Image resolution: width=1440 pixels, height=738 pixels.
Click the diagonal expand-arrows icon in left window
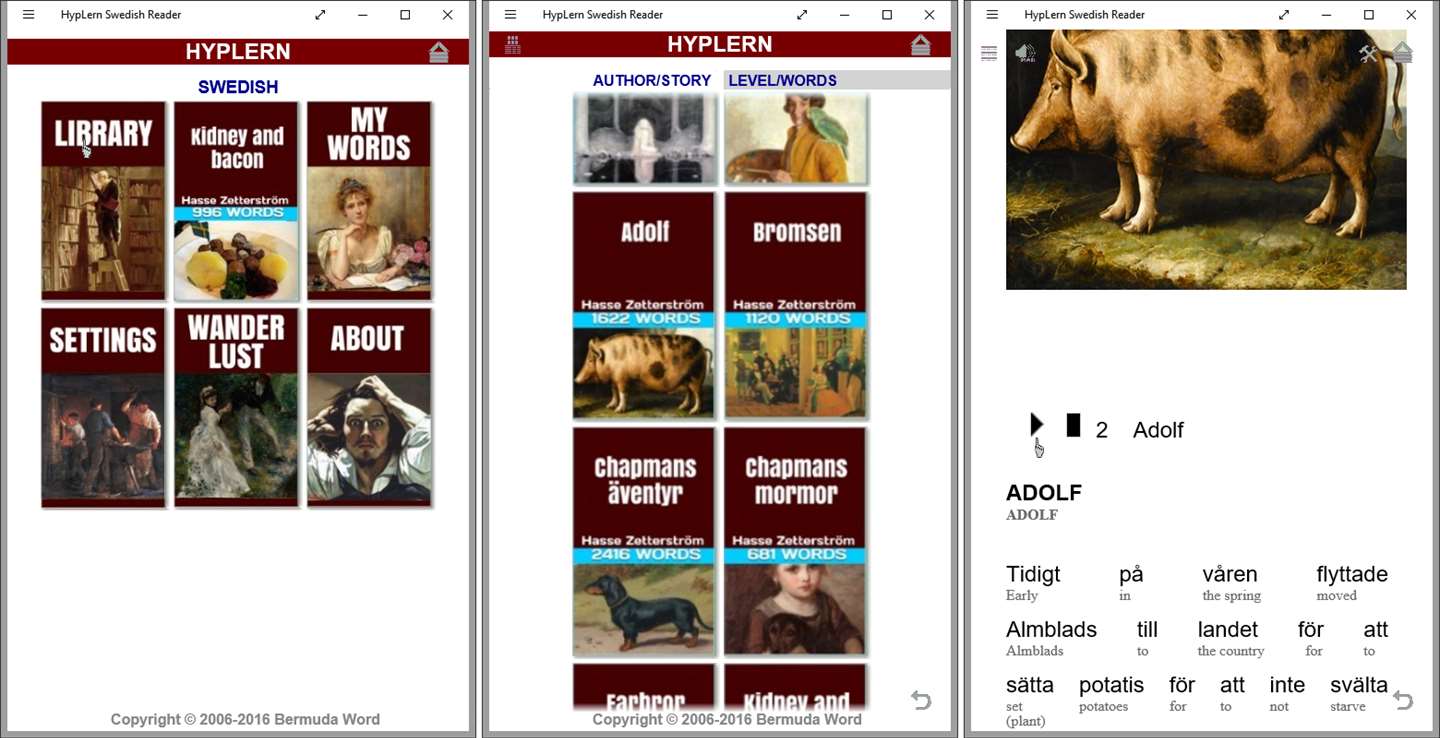point(320,15)
